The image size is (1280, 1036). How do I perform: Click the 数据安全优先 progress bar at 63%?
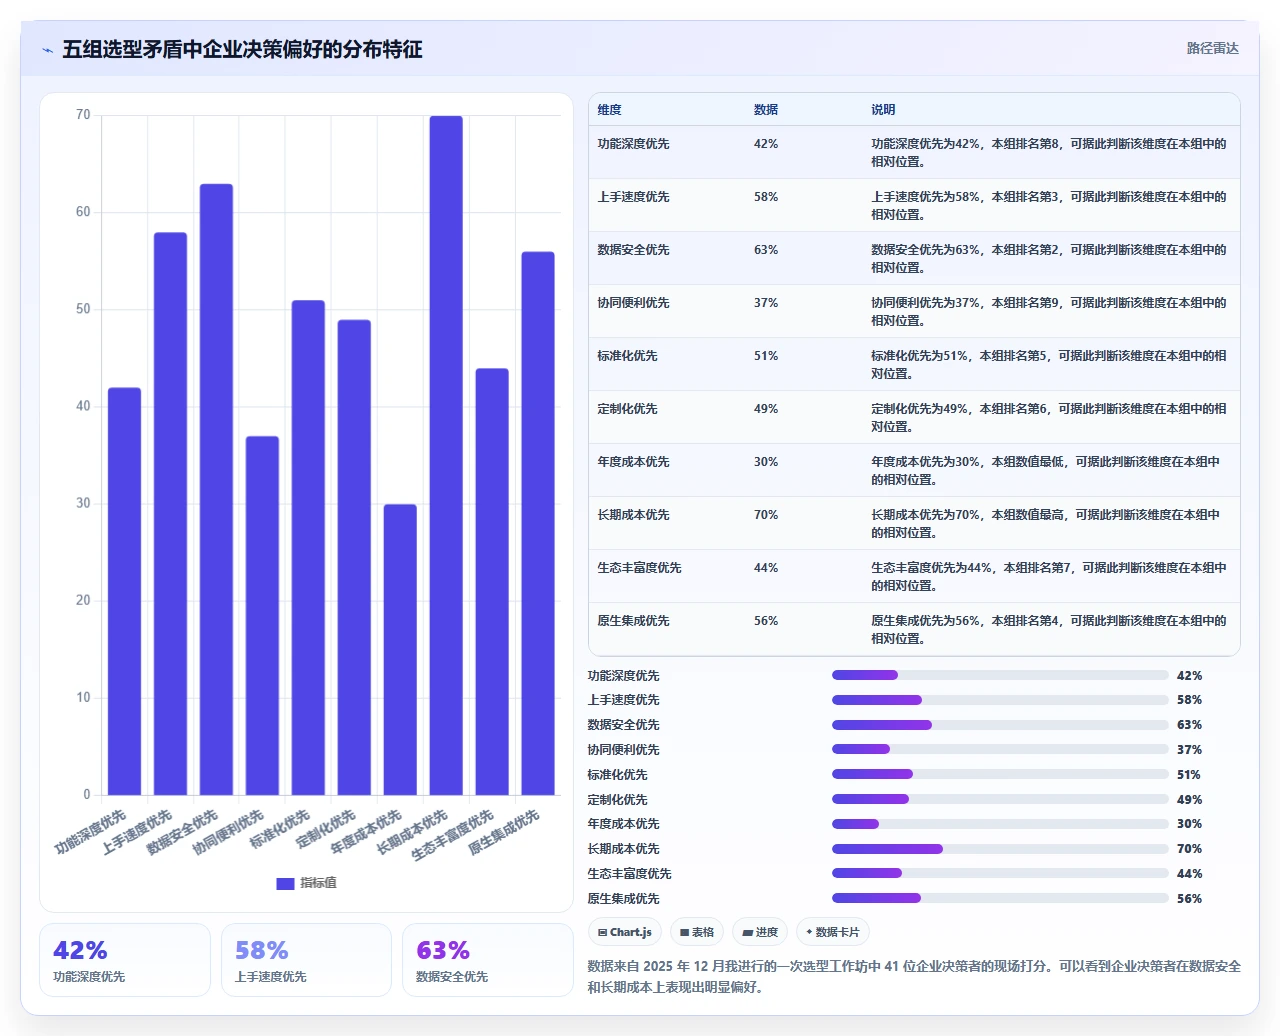pyautogui.click(x=1000, y=725)
